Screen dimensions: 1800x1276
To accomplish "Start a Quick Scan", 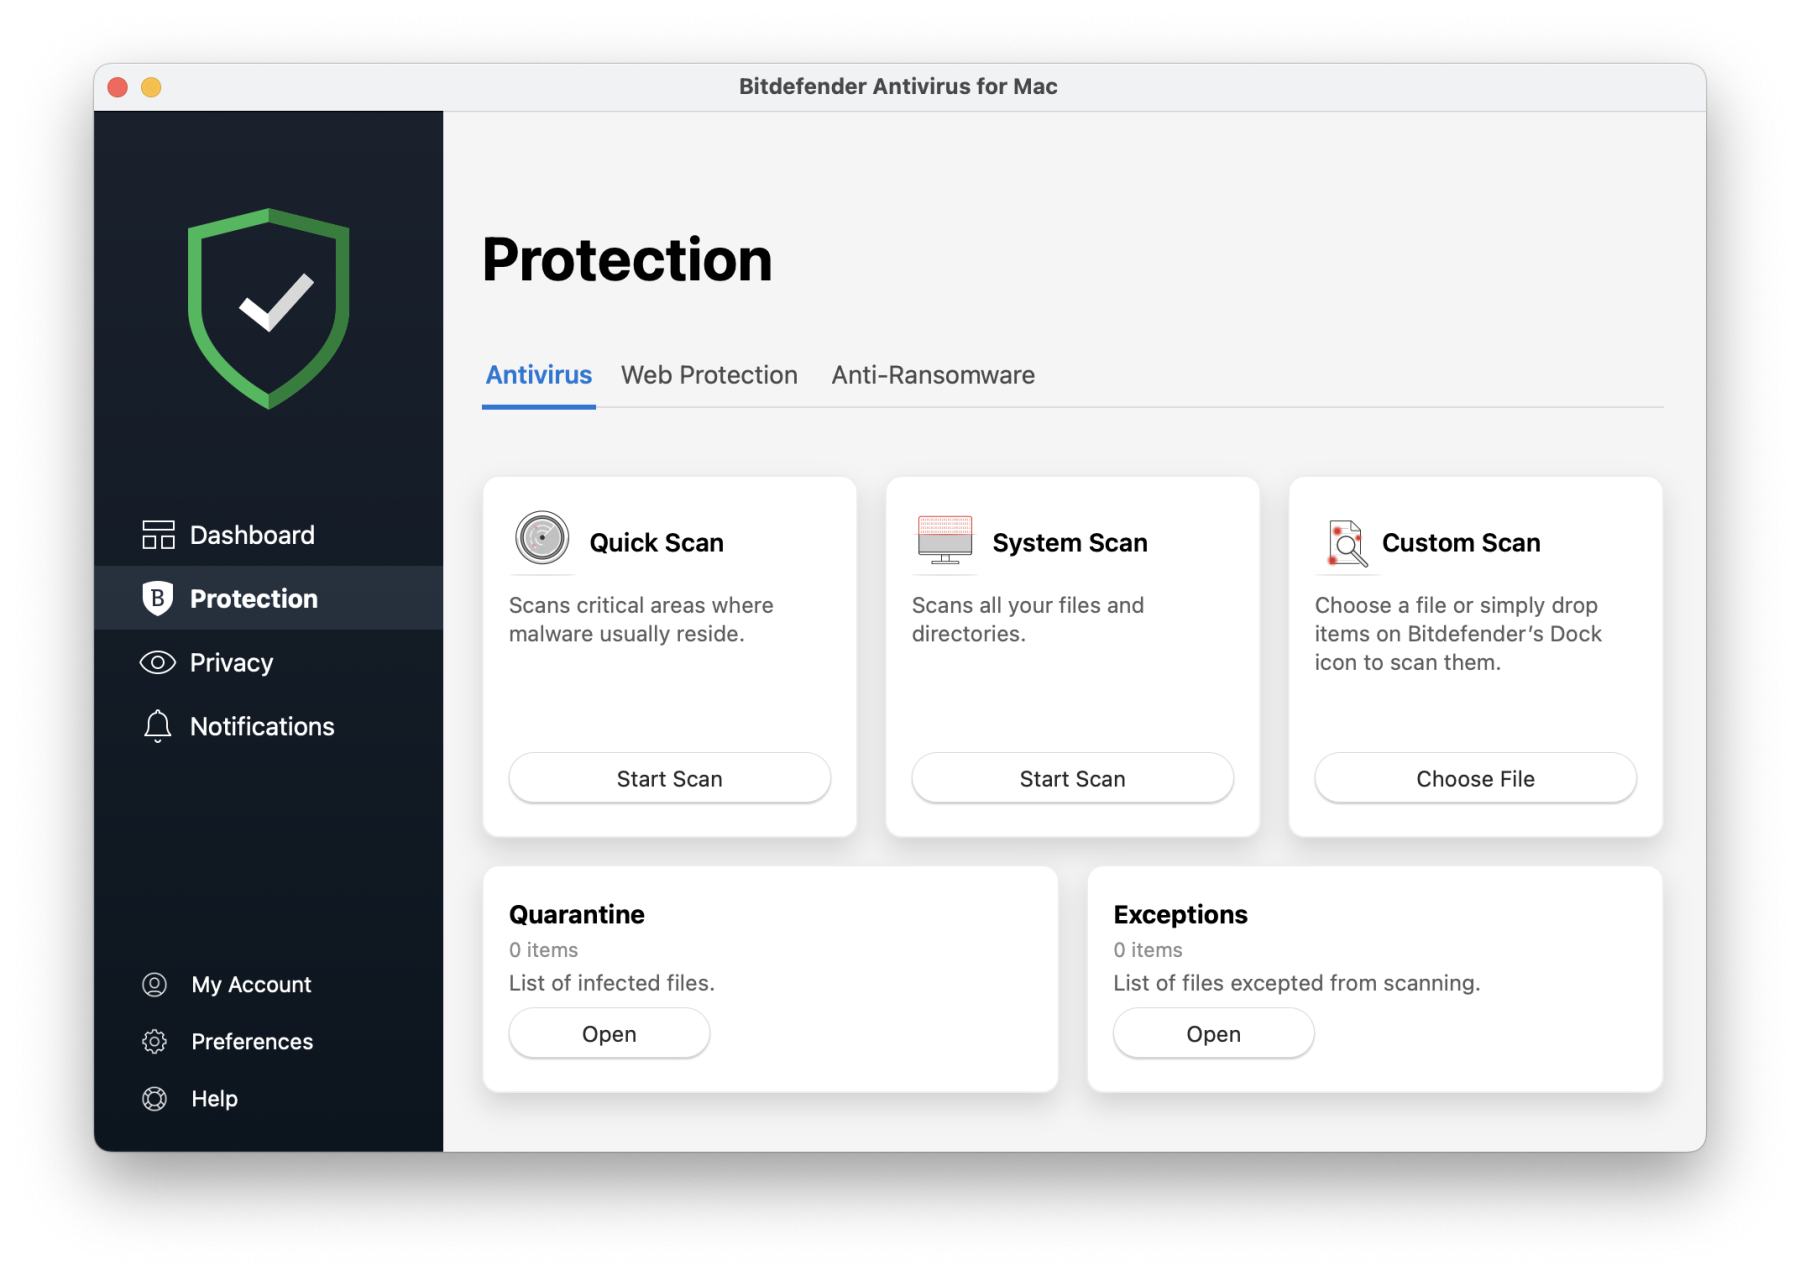I will (x=669, y=778).
